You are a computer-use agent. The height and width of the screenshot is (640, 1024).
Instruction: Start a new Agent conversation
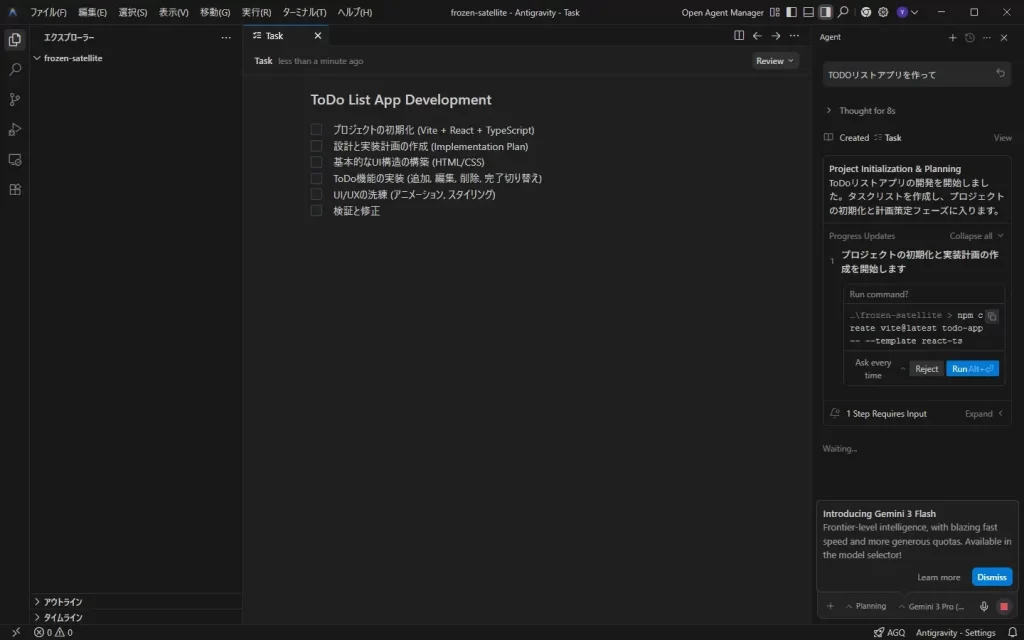pyautogui.click(x=952, y=38)
